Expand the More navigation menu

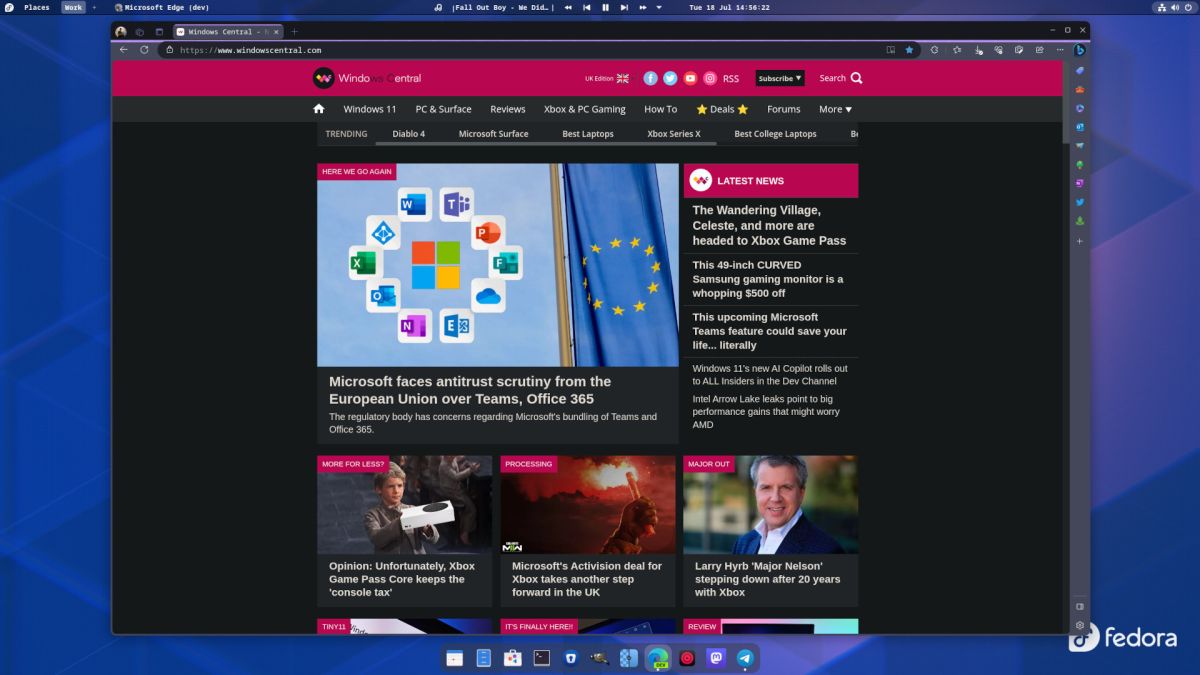point(835,109)
